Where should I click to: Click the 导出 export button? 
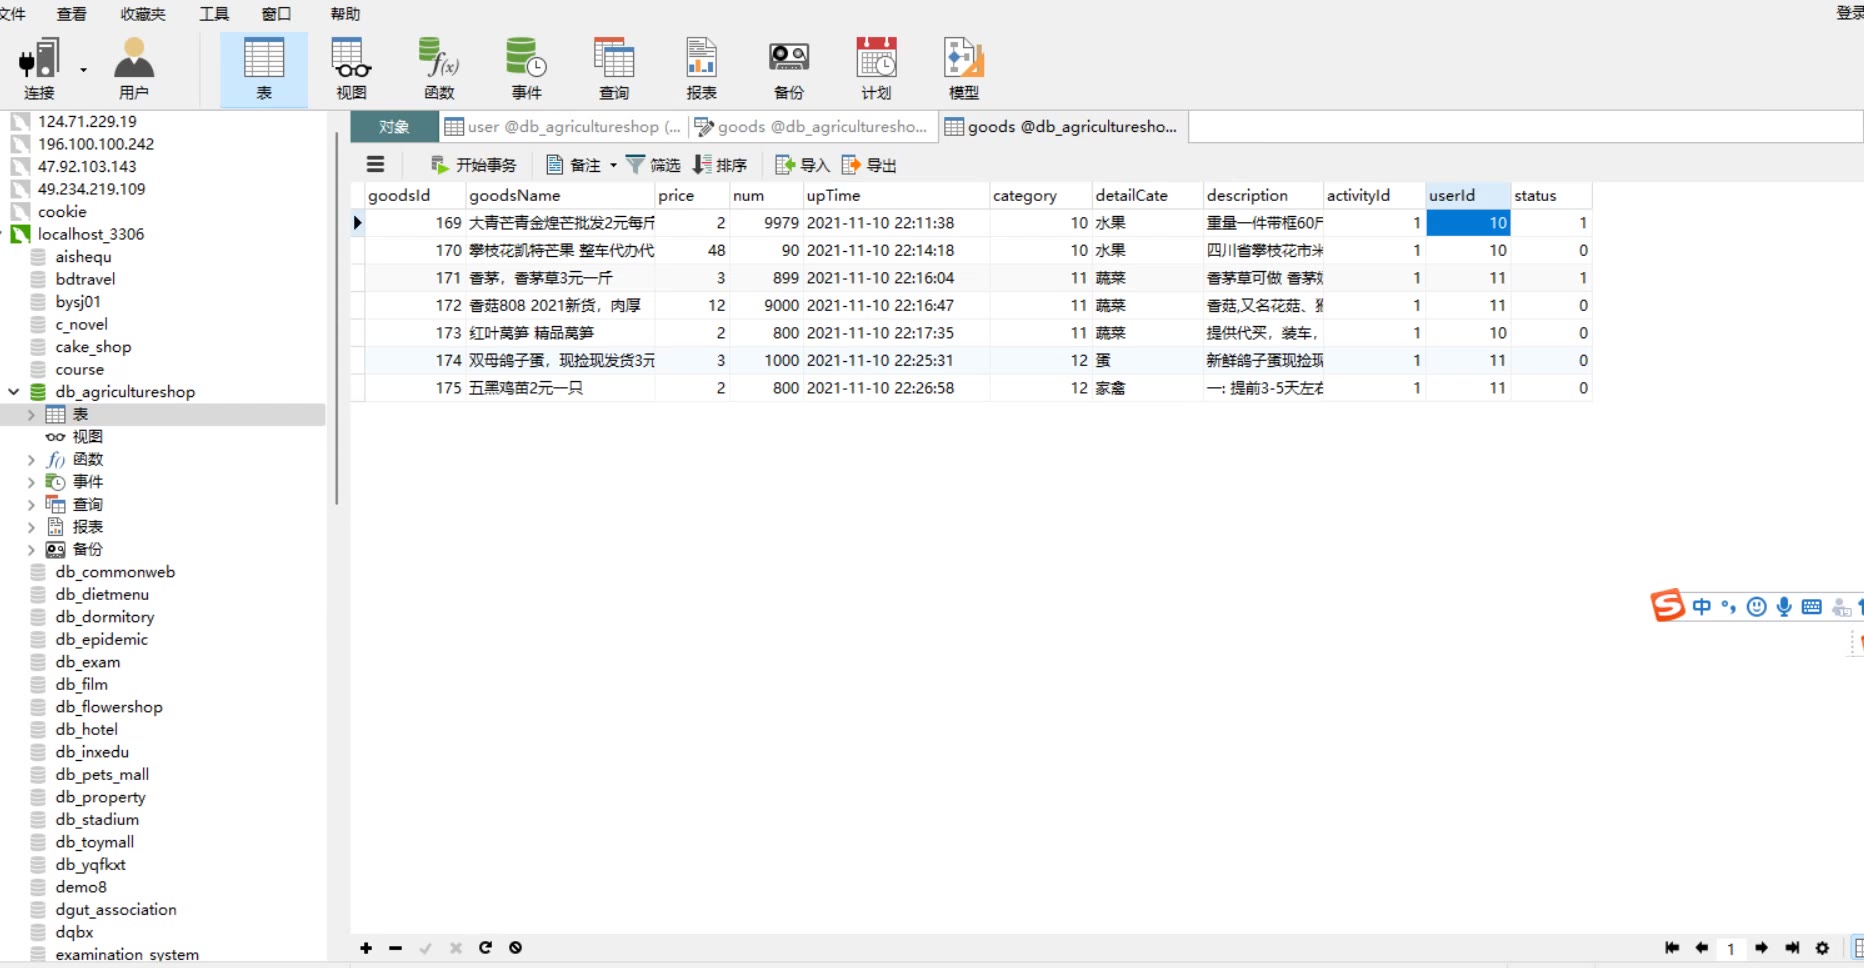click(869, 165)
